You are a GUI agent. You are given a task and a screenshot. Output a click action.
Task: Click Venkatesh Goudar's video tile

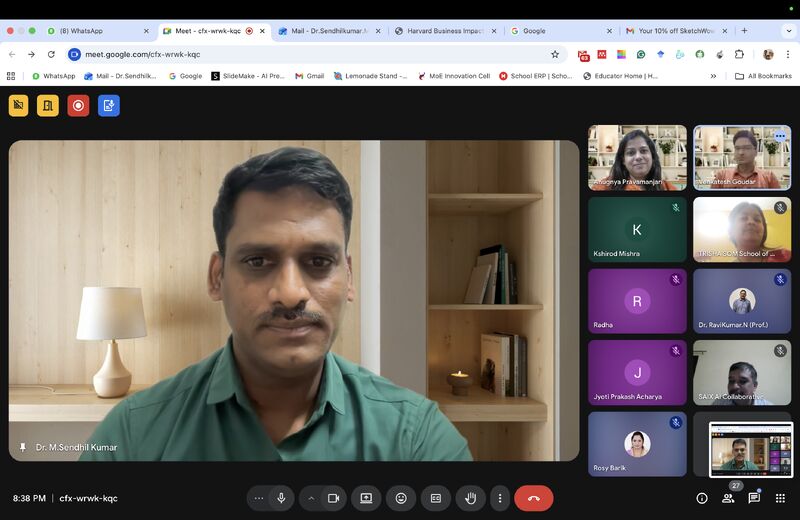742,157
